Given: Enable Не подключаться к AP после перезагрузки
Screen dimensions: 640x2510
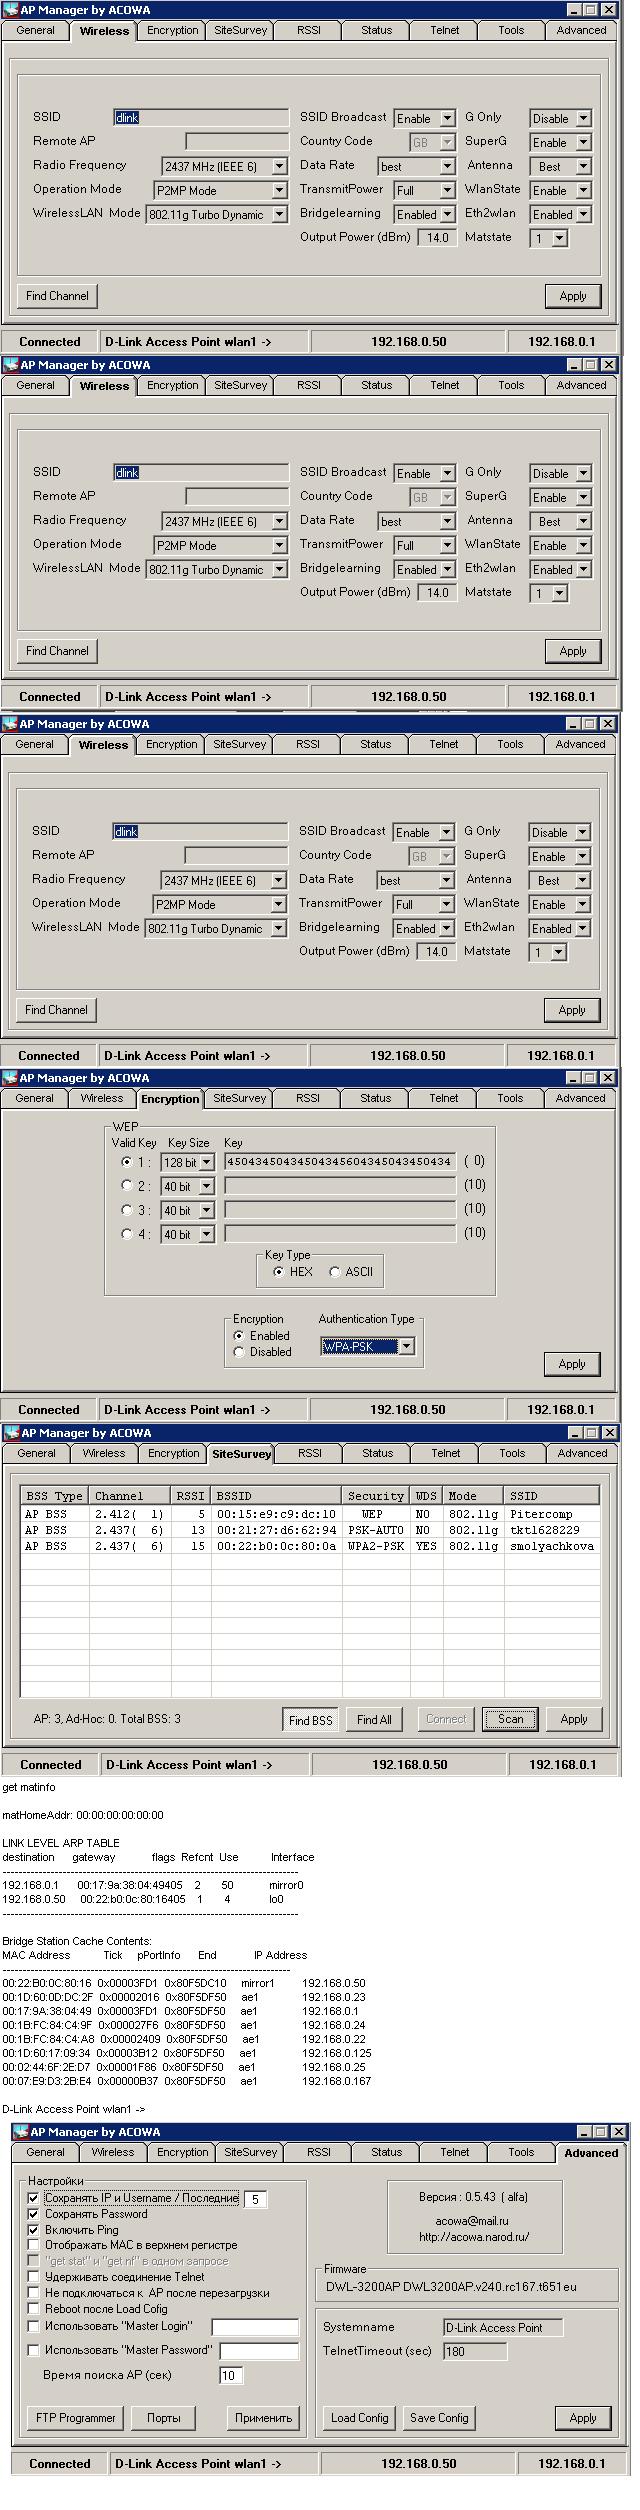Looking at the screenshot, I should click(x=33, y=2293).
